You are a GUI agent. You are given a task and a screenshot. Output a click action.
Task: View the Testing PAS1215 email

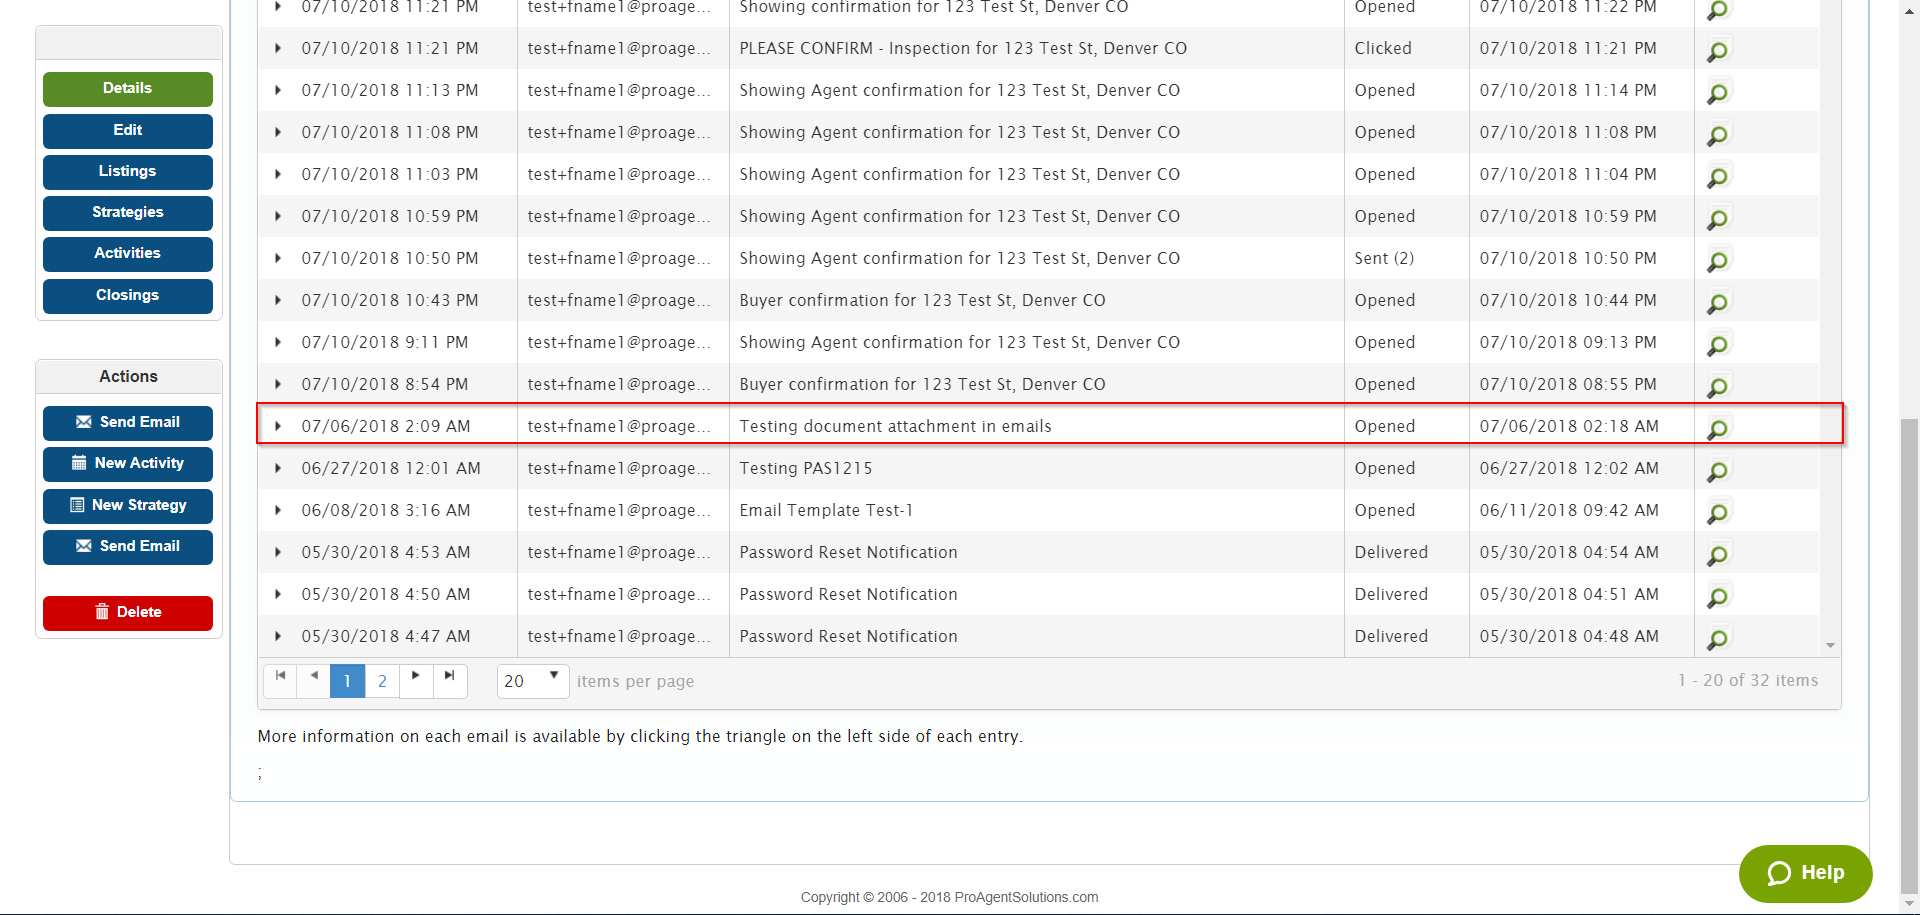pyautogui.click(x=1717, y=471)
